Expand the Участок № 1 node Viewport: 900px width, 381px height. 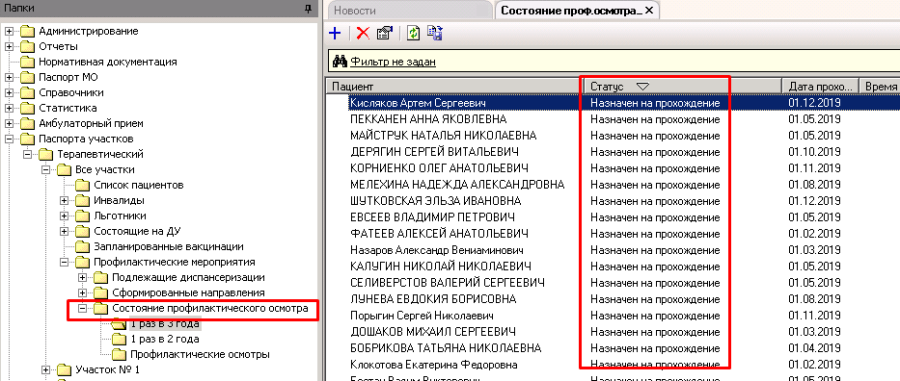coord(46,370)
